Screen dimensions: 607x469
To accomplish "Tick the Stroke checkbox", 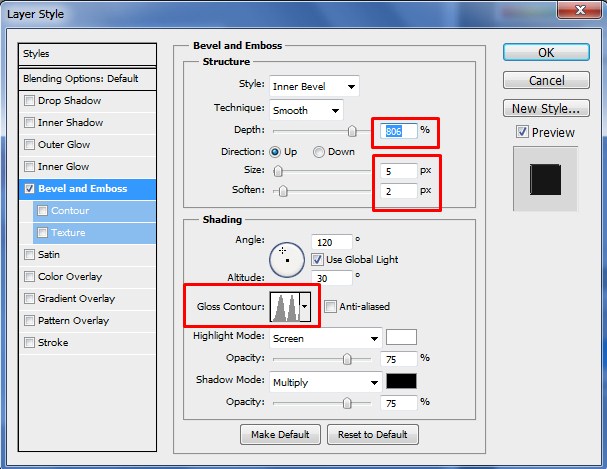I will [x=29, y=343].
